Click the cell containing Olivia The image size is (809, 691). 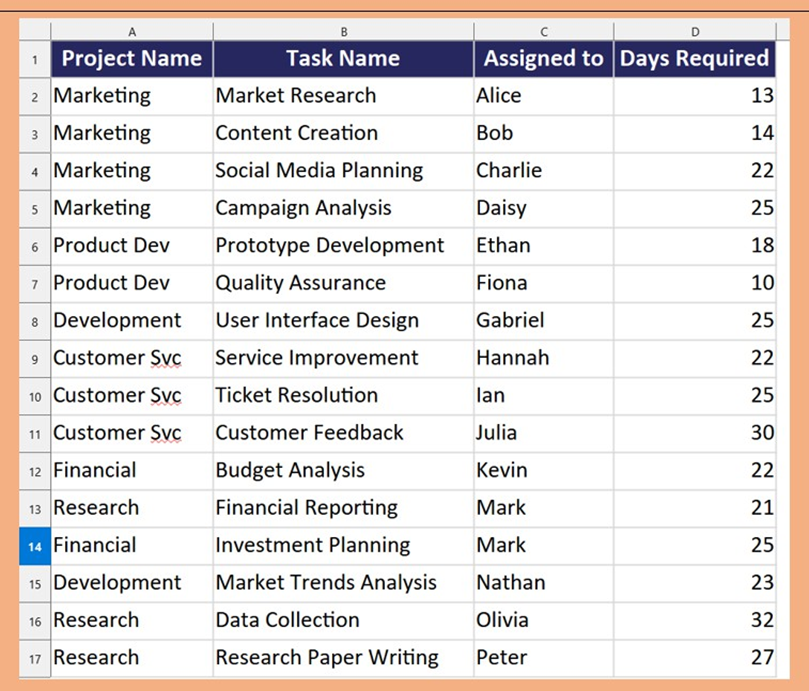click(544, 620)
